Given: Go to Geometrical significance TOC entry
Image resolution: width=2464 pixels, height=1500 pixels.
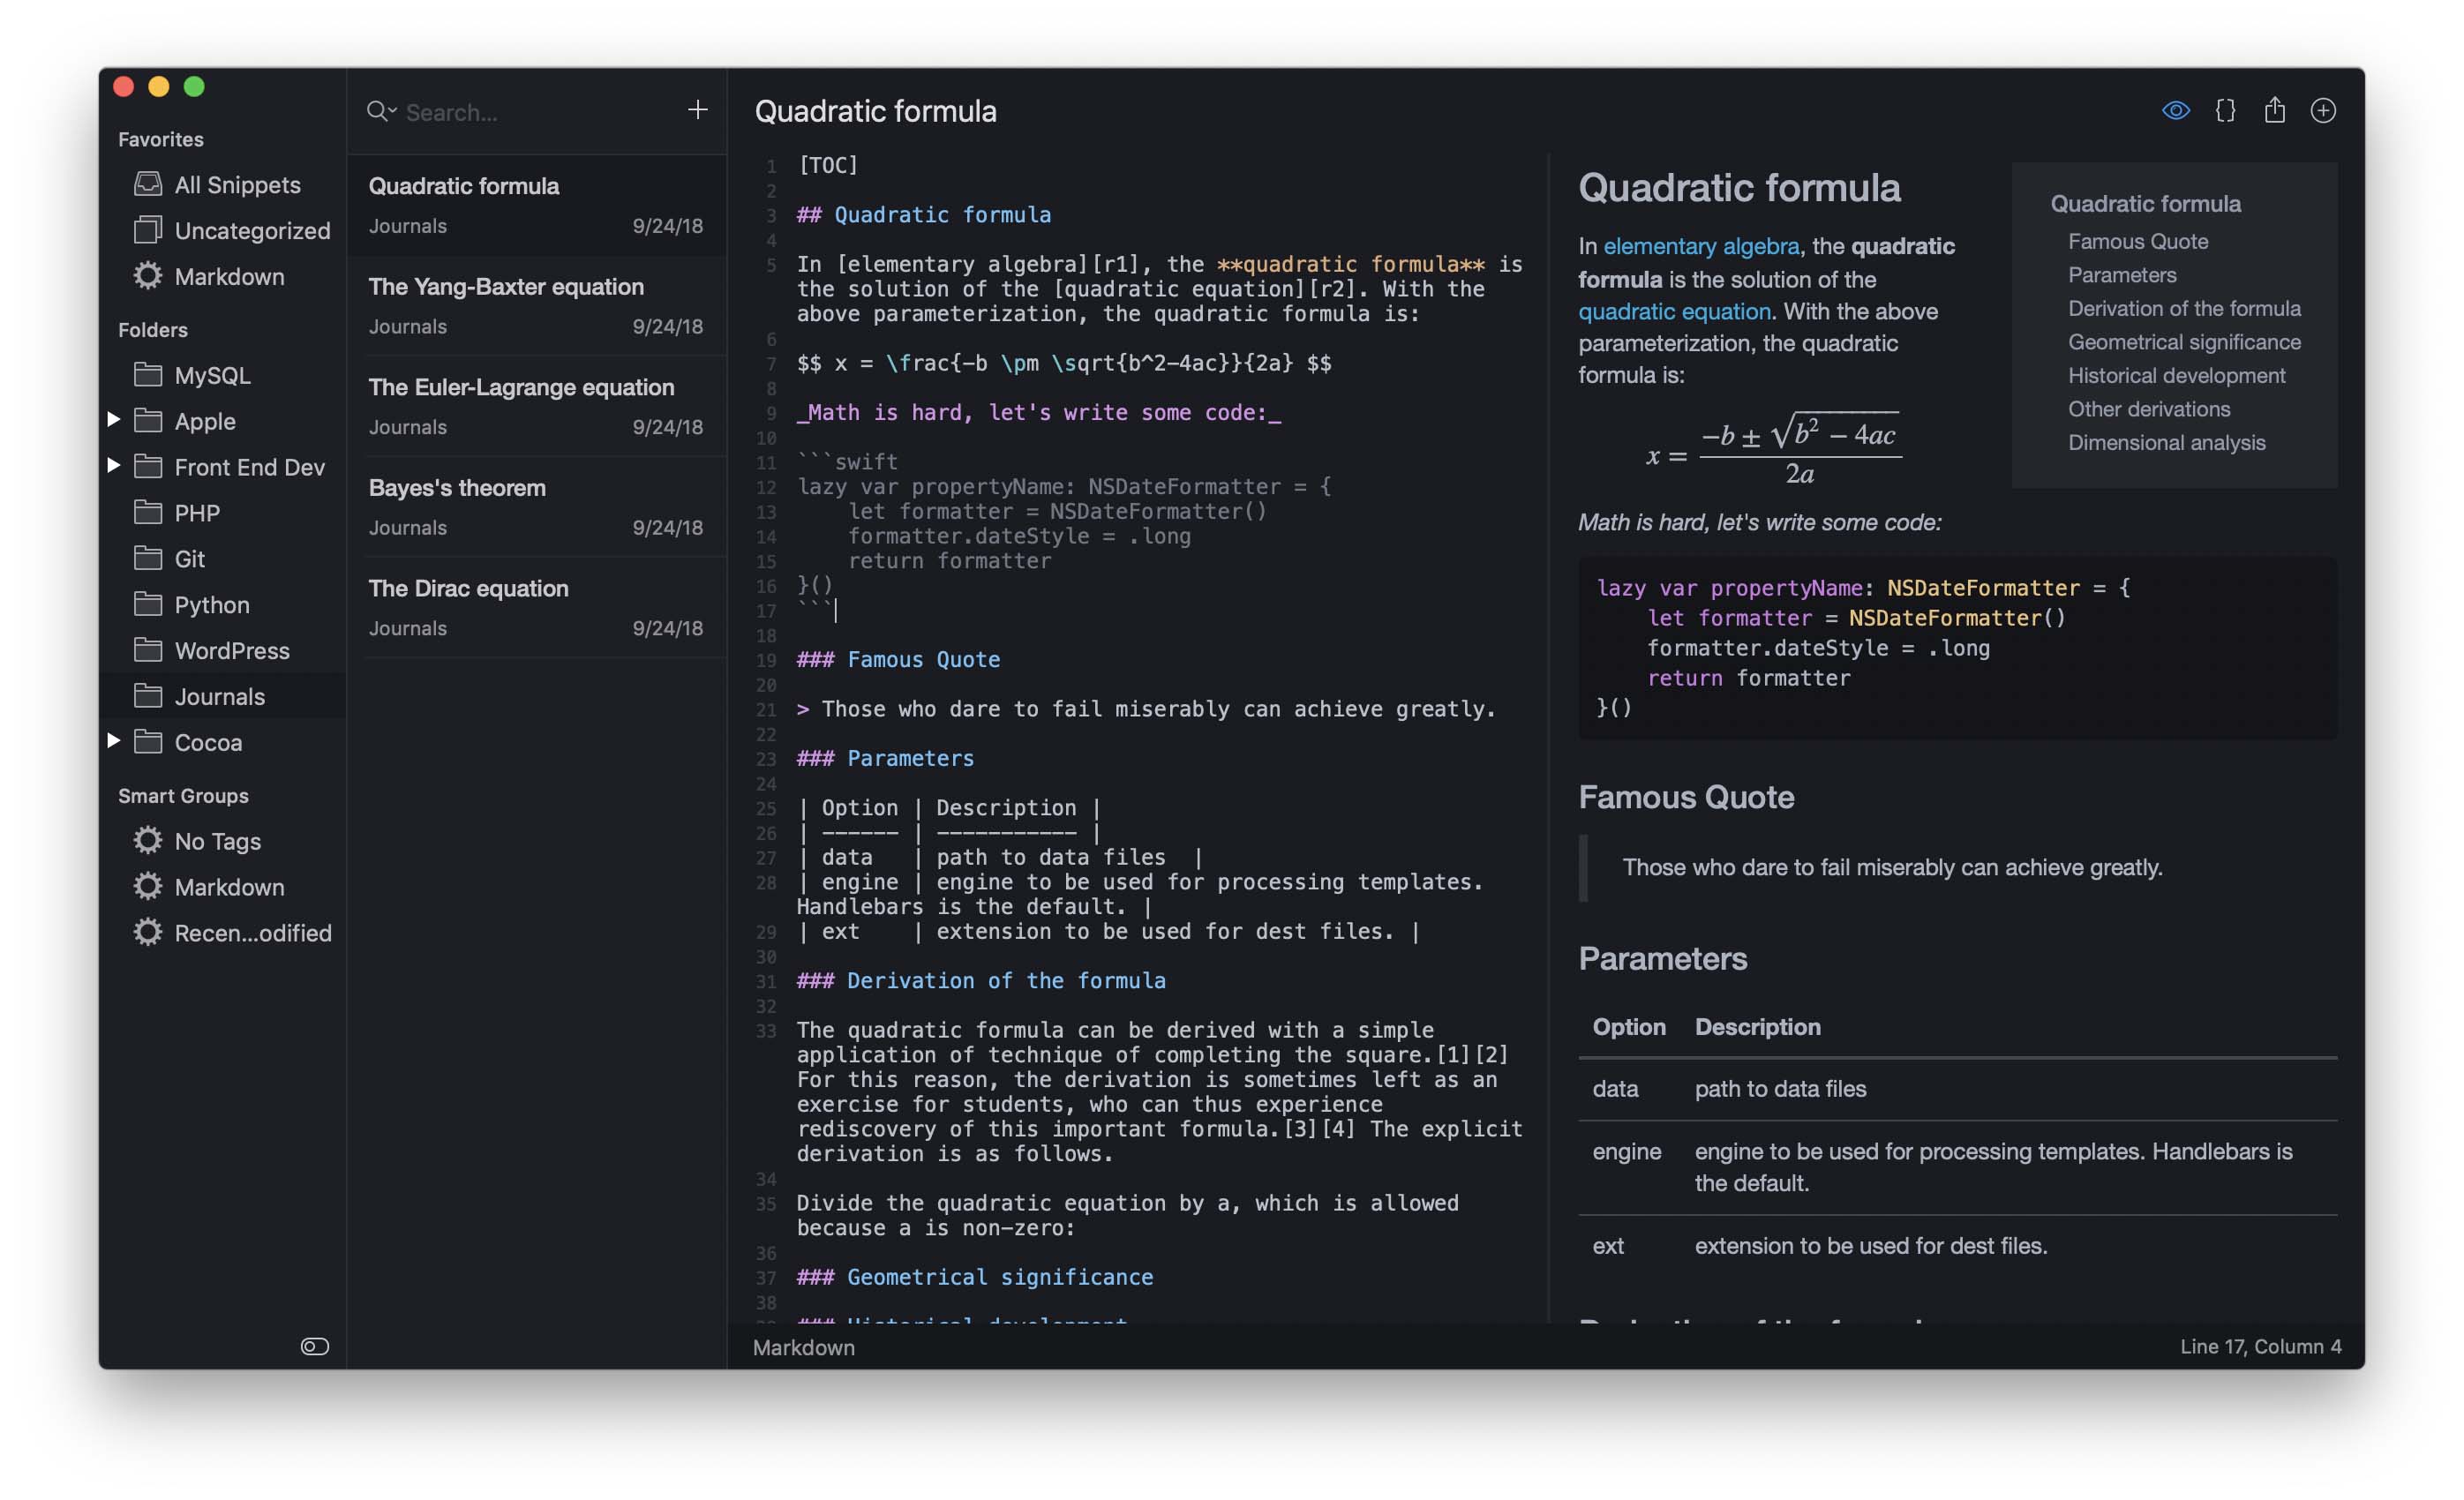Looking at the screenshot, I should pos(2184,342).
